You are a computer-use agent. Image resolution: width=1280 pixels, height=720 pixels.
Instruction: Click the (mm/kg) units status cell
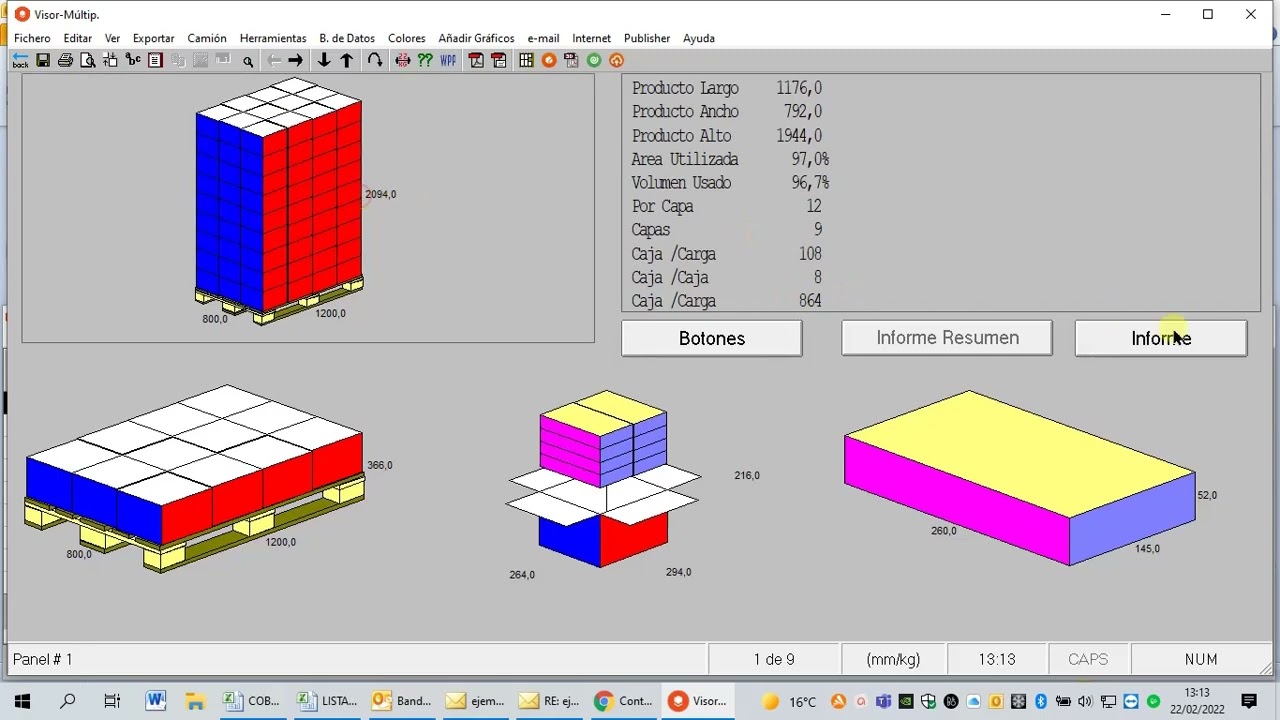(893, 659)
